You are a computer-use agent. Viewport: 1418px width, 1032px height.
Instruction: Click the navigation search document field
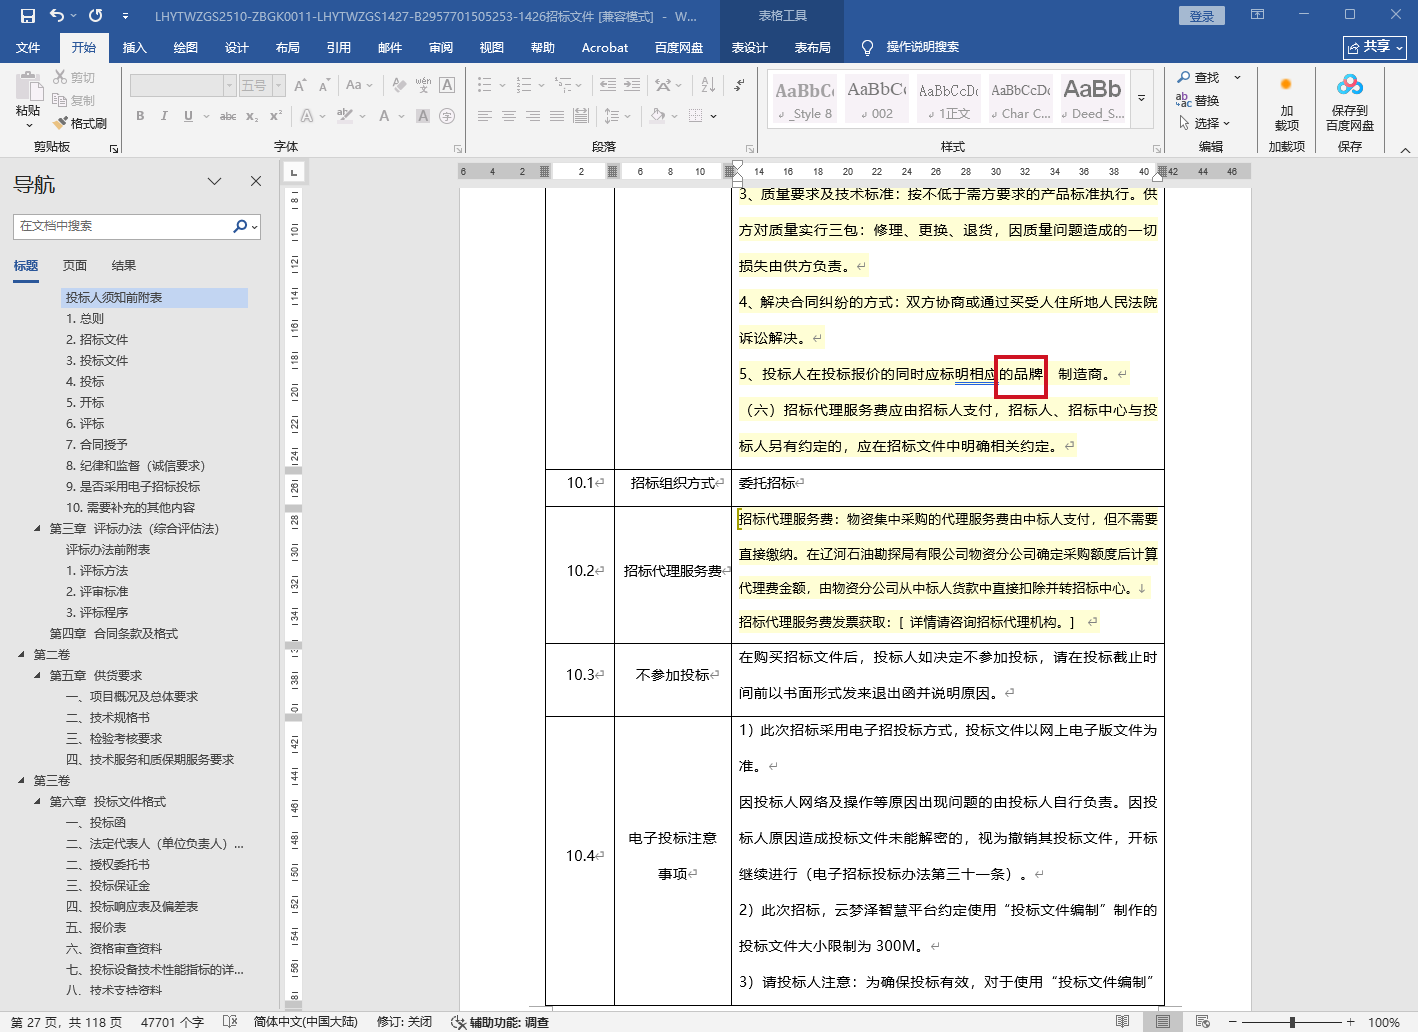click(x=124, y=226)
